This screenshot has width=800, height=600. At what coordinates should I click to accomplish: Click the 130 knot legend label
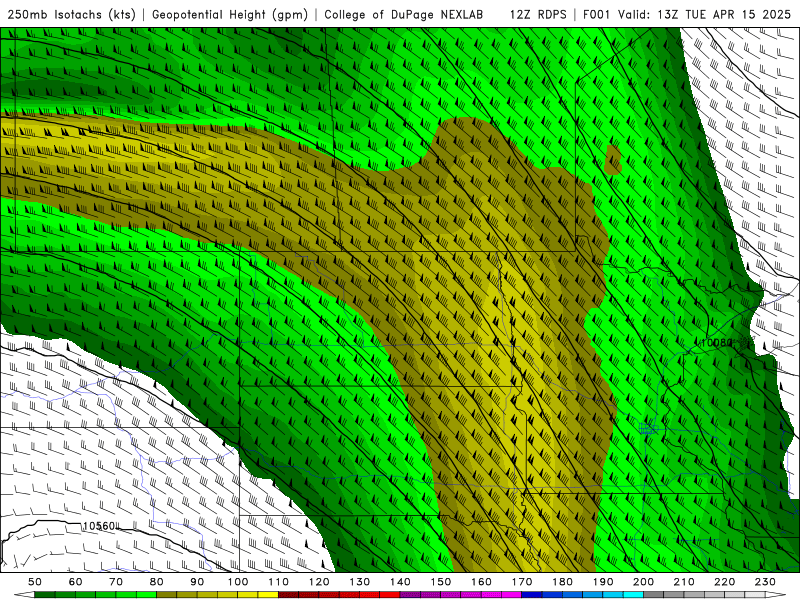click(x=359, y=582)
